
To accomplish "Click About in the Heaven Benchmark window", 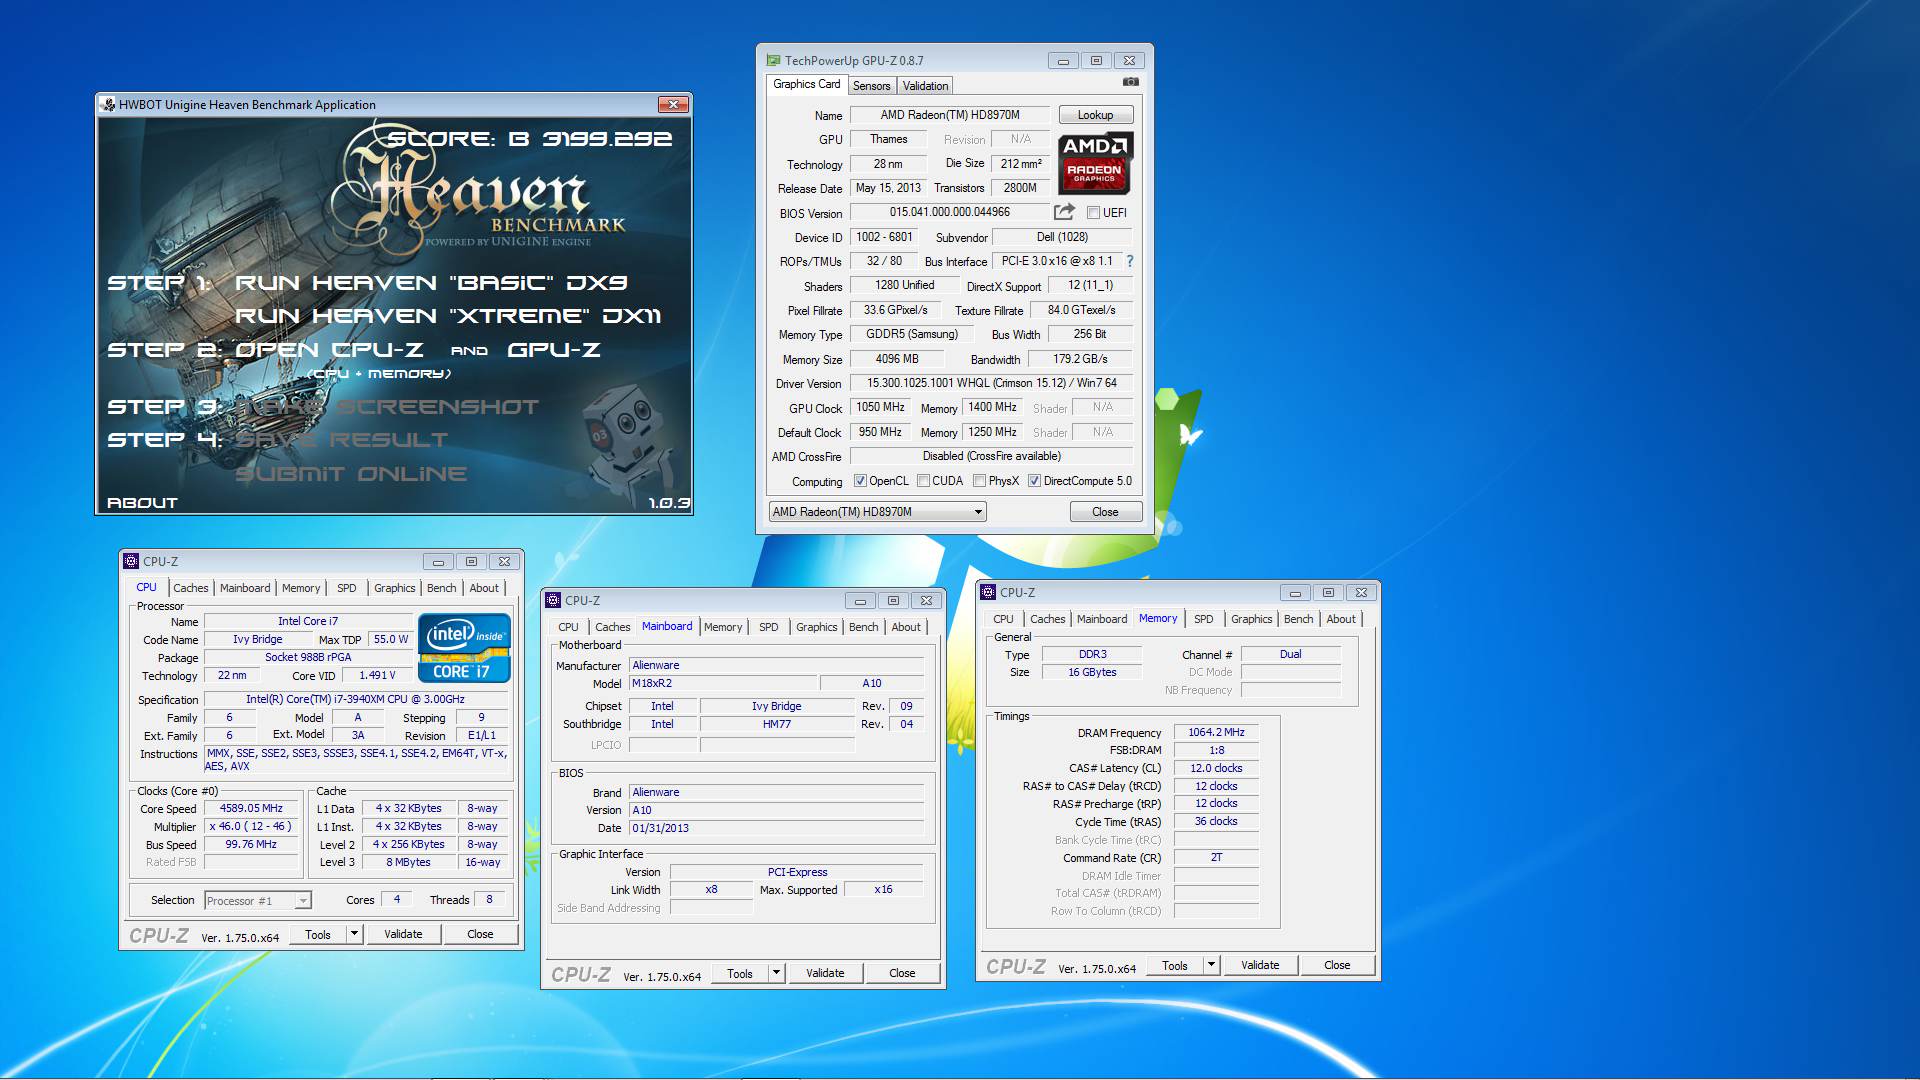I will pos(142,503).
